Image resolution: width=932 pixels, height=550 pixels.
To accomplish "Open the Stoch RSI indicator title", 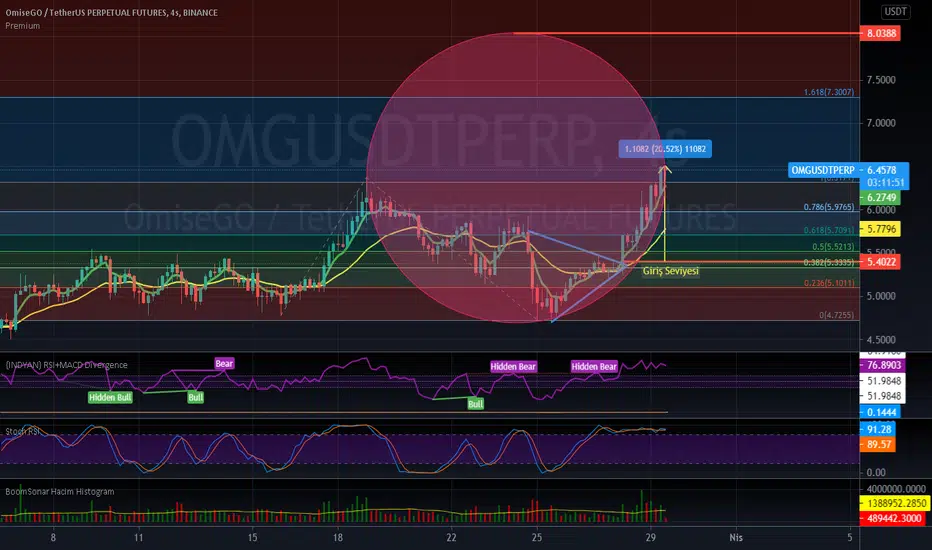I will tap(23, 431).
